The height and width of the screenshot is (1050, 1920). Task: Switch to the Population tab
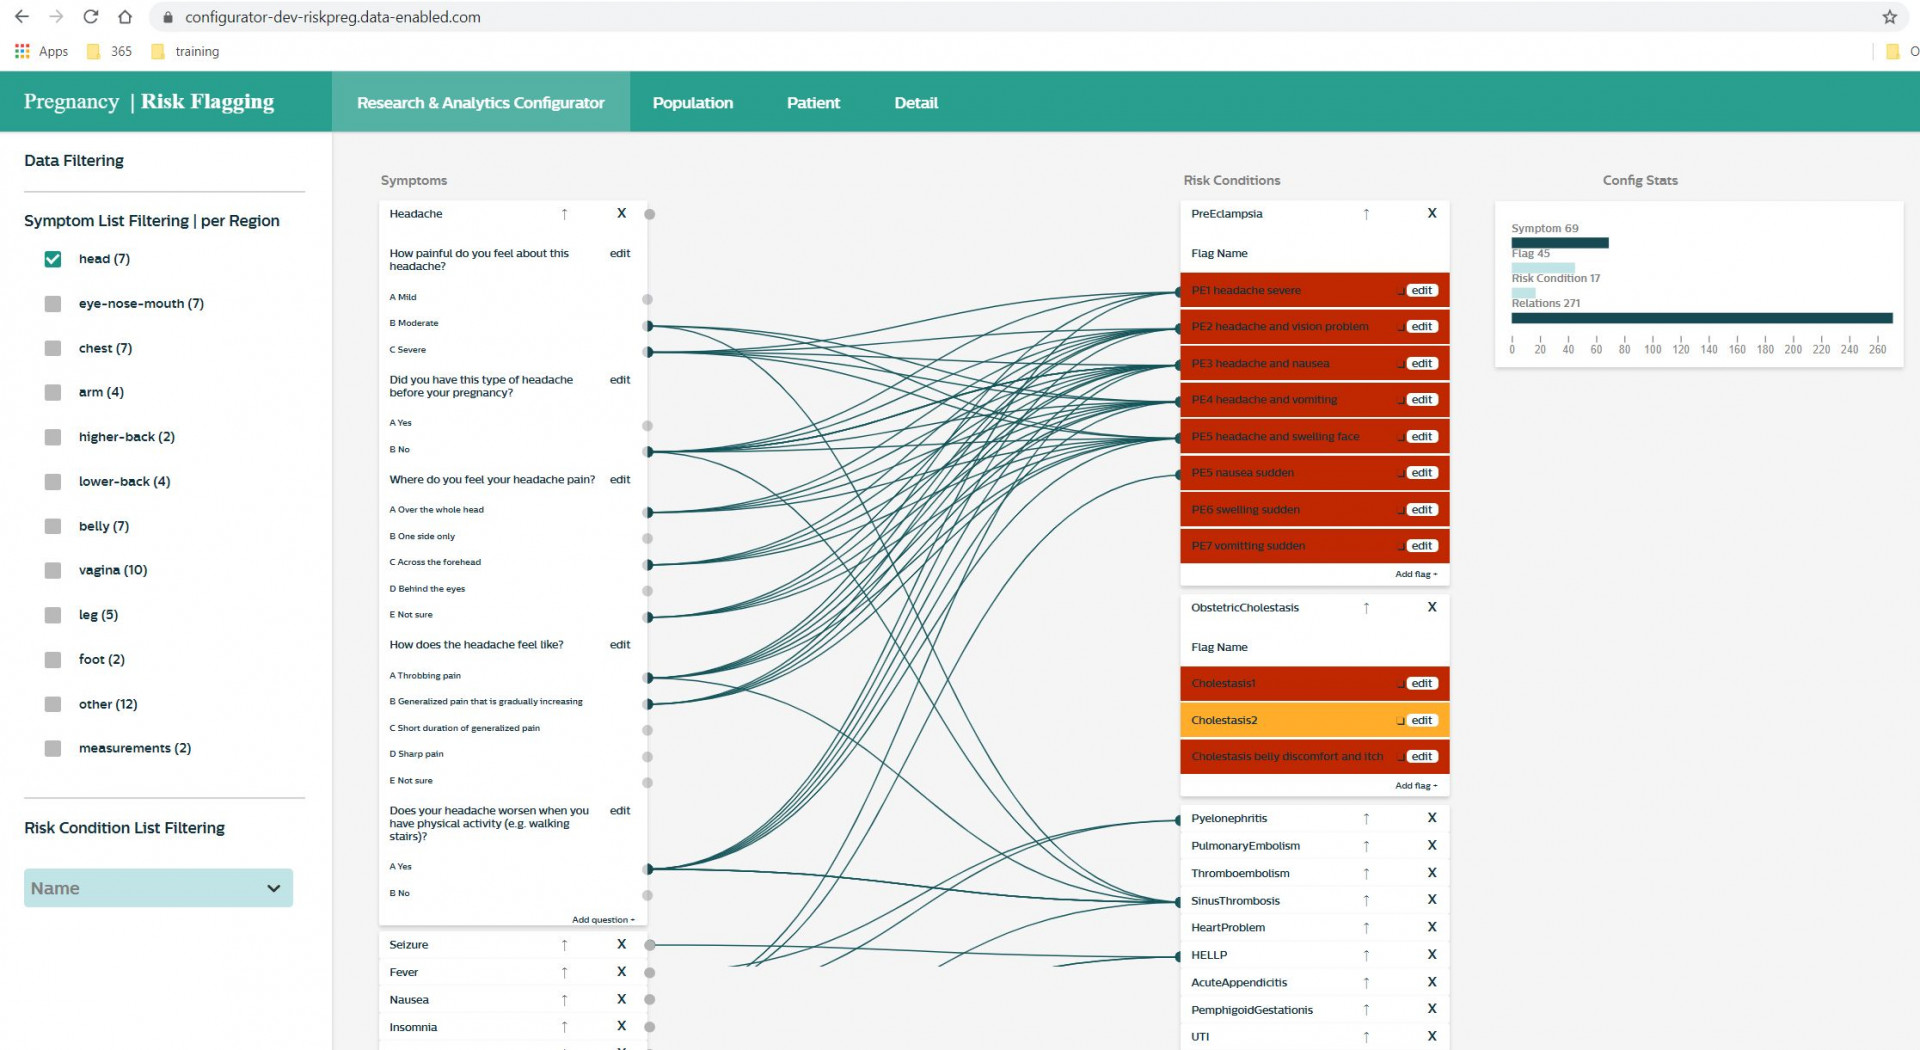pyautogui.click(x=692, y=103)
